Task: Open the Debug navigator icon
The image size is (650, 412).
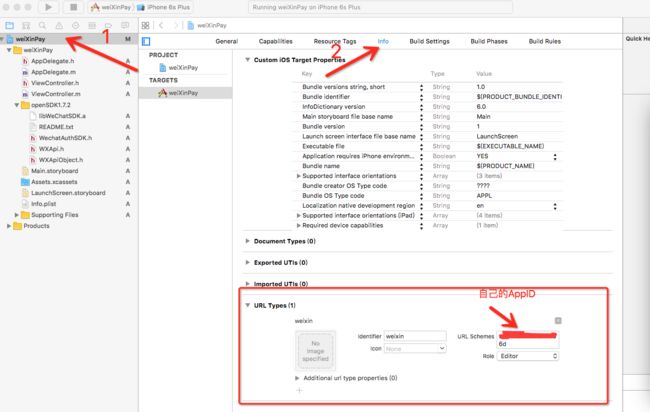Action: pyautogui.click(x=92, y=25)
